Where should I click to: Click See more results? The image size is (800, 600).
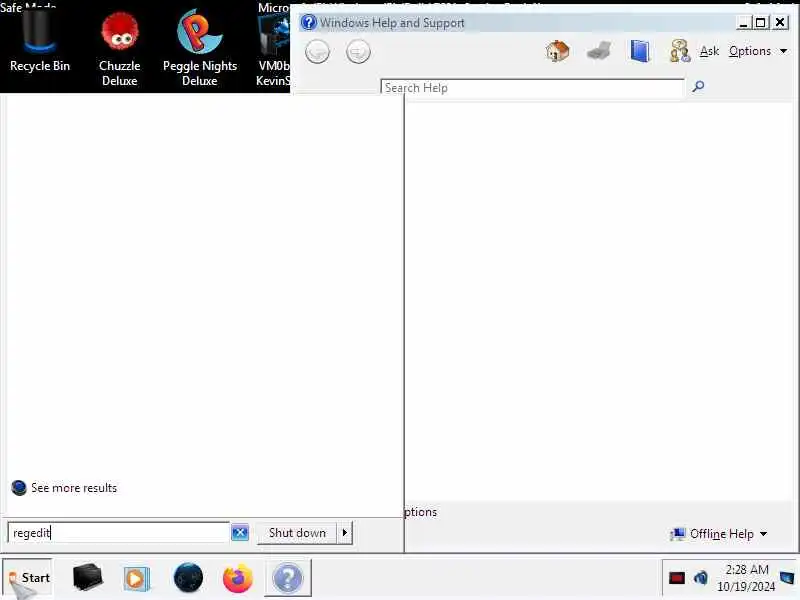[64, 488]
